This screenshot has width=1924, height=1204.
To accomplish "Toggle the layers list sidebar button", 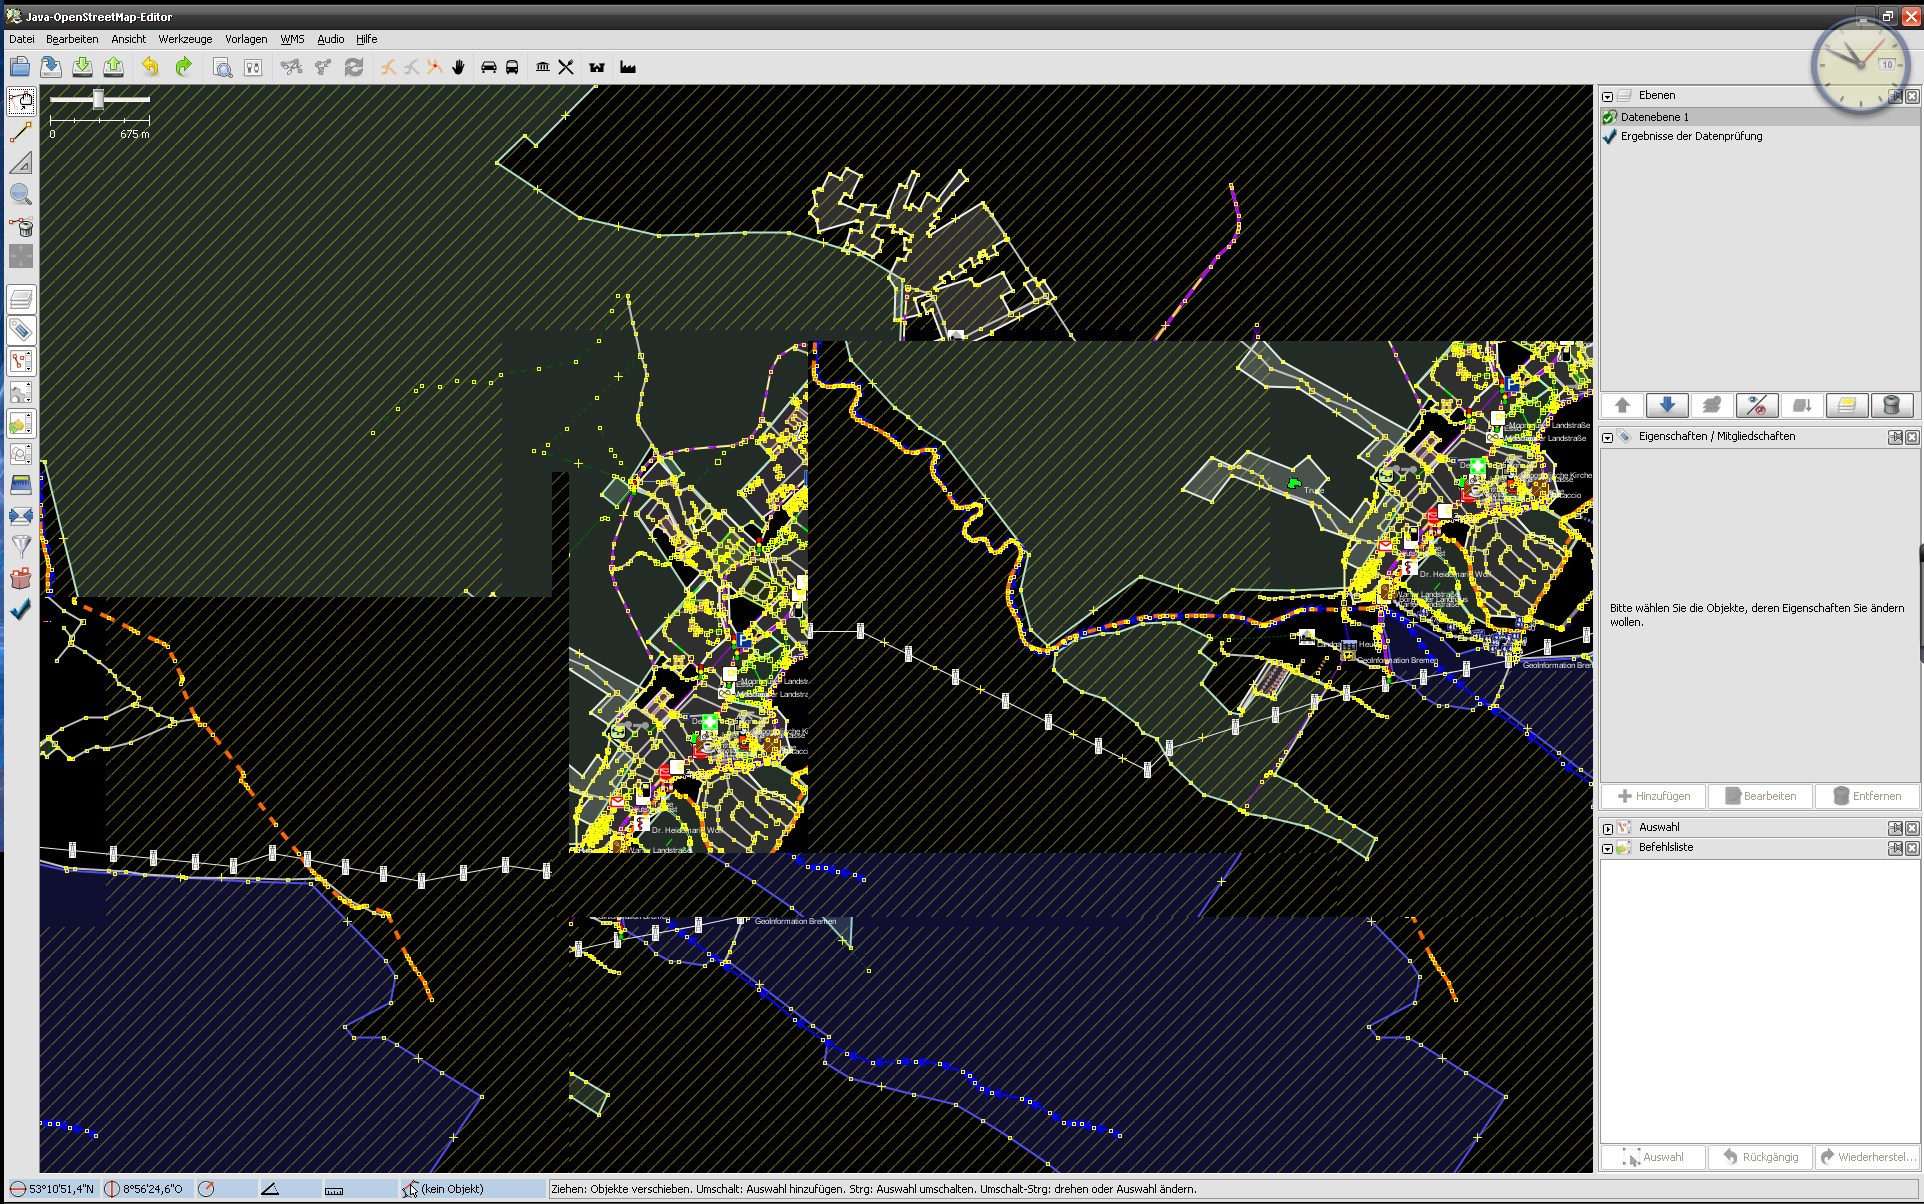I will [21, 299].
